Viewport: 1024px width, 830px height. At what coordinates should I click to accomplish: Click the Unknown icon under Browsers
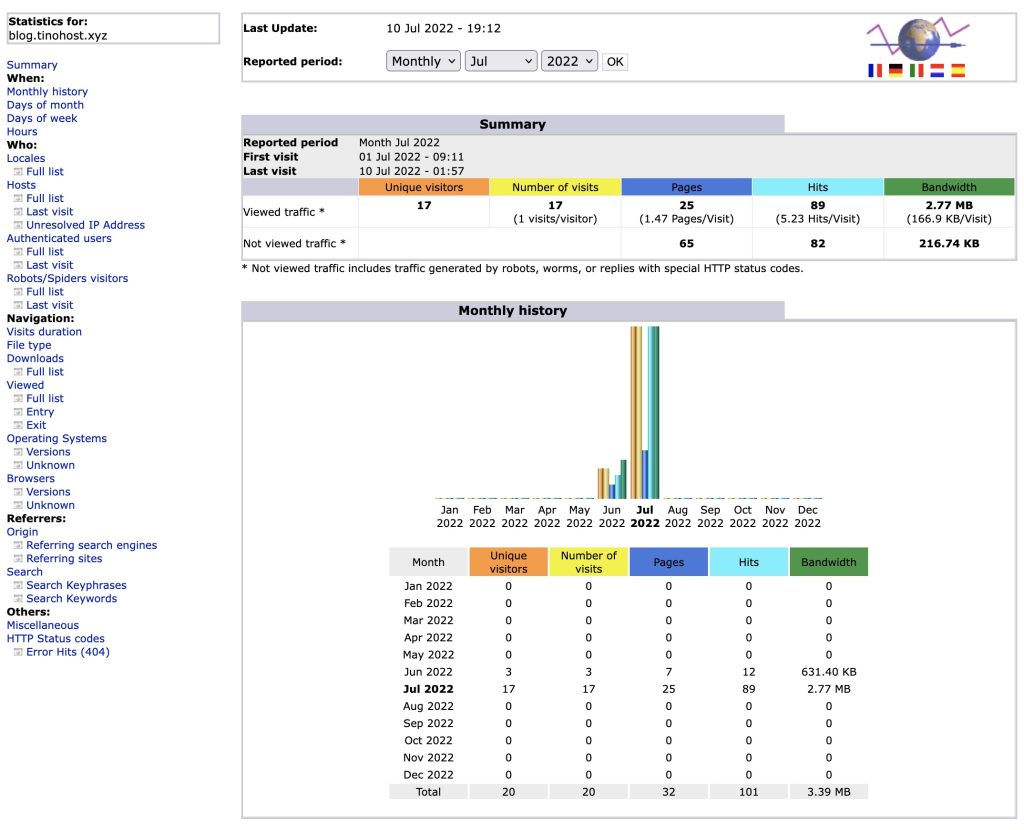pyautogui.click(x=18, y=505)
